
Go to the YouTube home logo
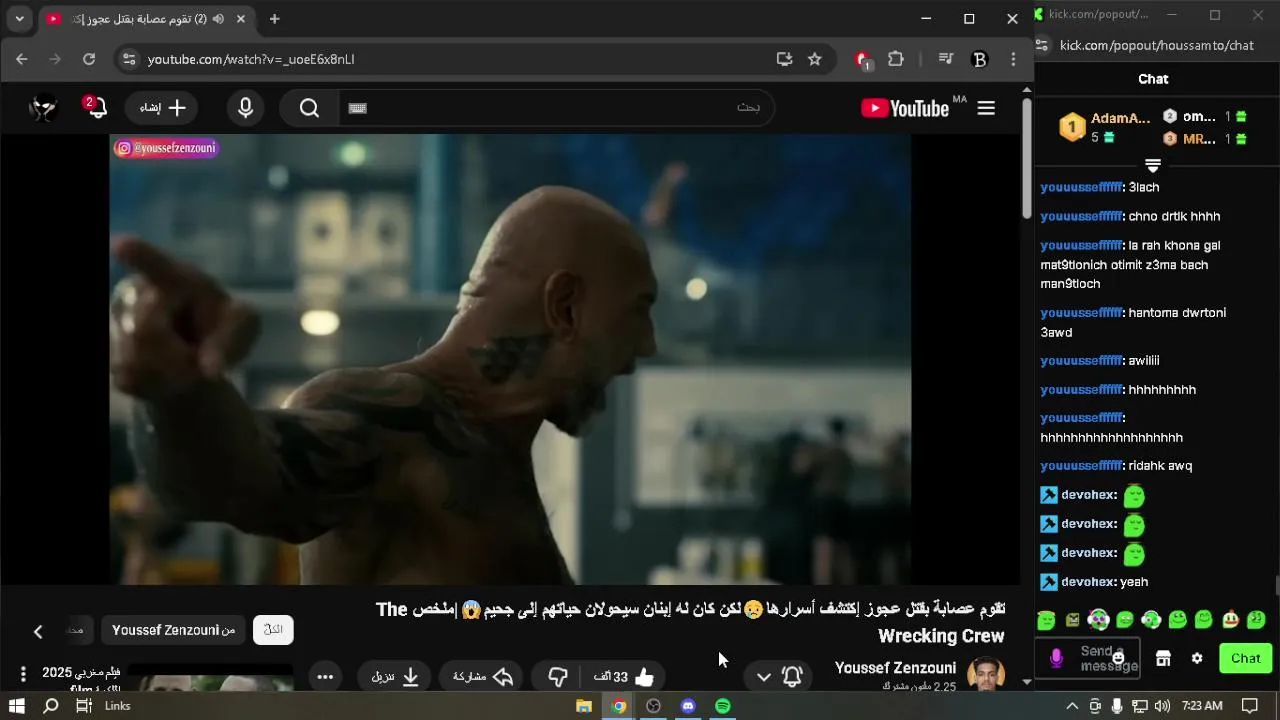905,108
